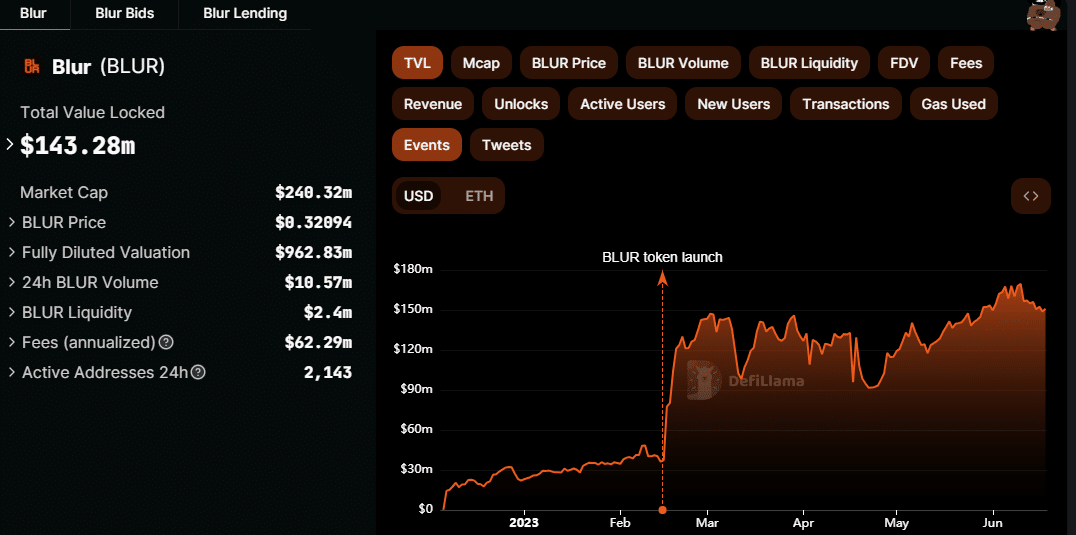Screen dimensions: 1076x535
Task: Click the $62.29m fees figure
Action: coord(318,342)
